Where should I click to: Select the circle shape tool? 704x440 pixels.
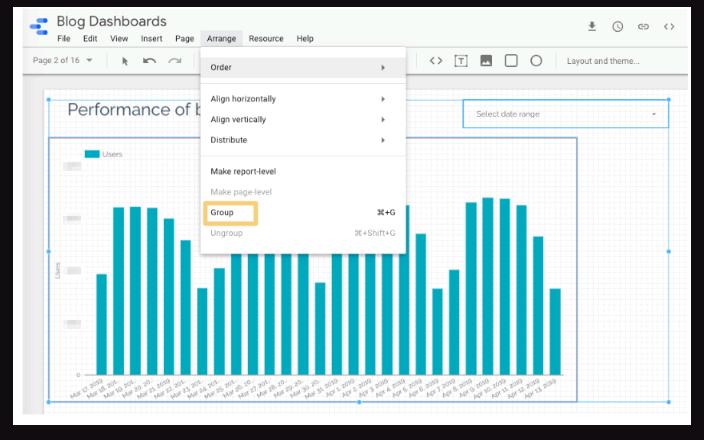(x=536, y=61)
